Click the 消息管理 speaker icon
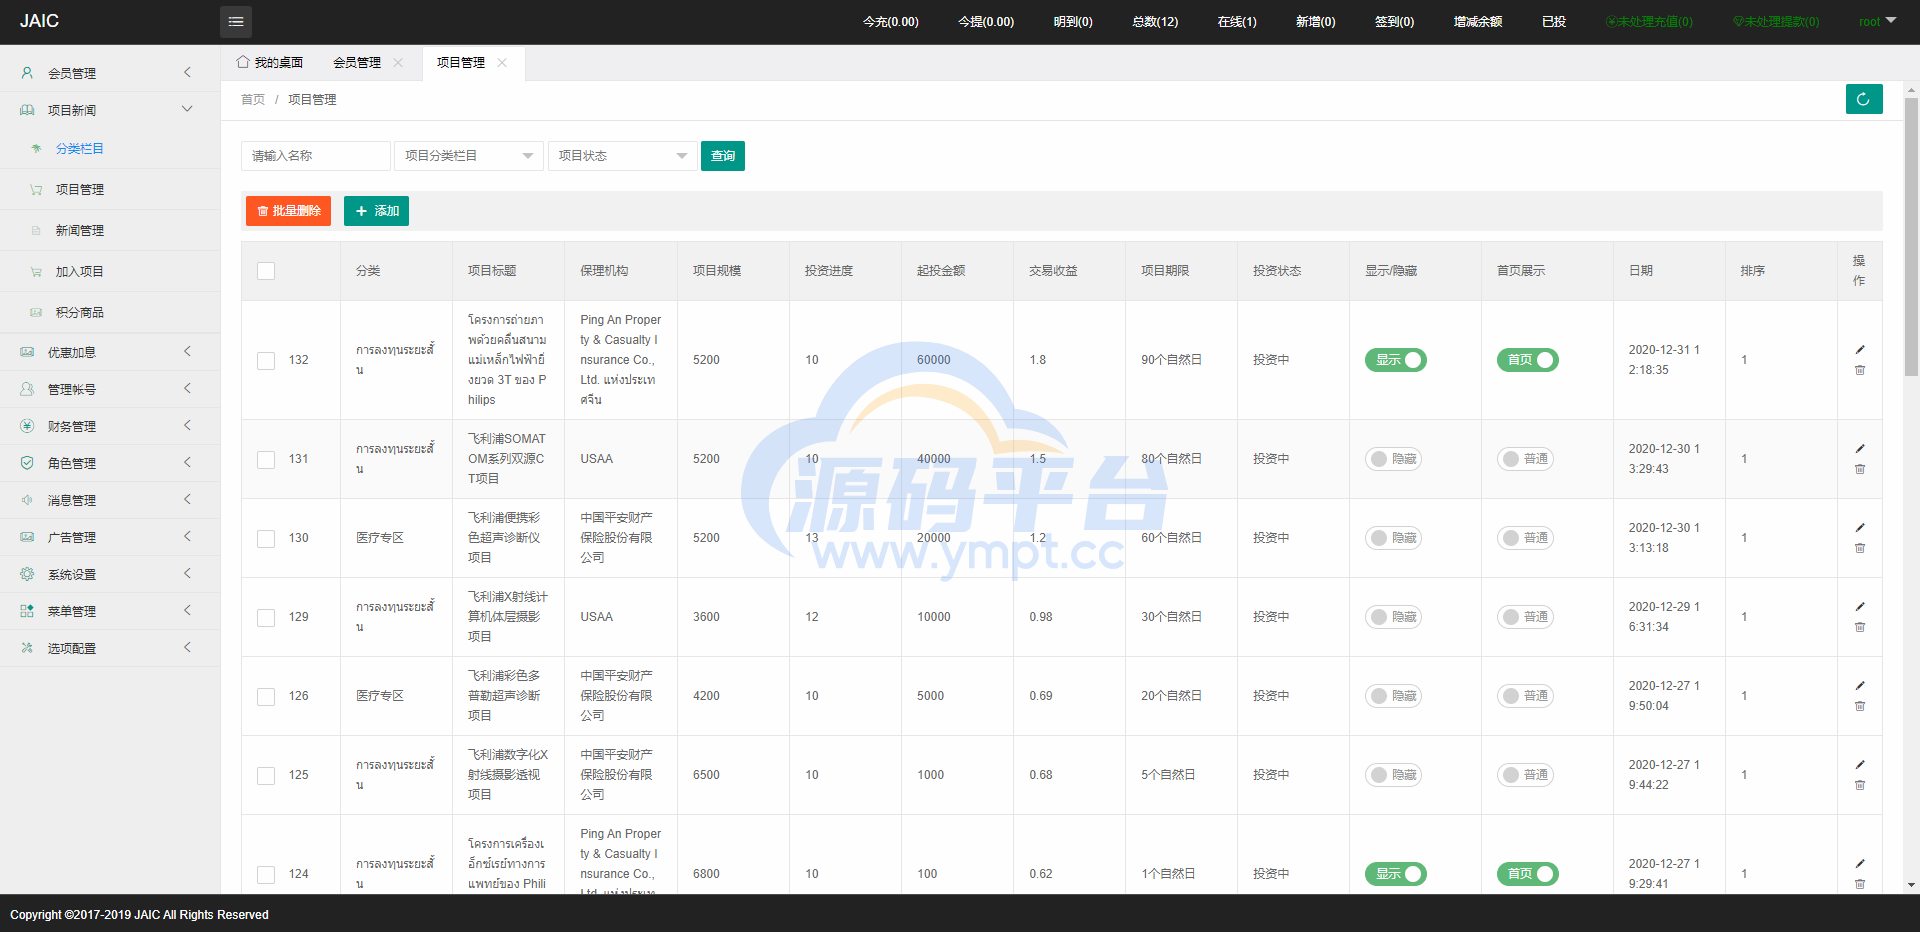 coord(27,500)
